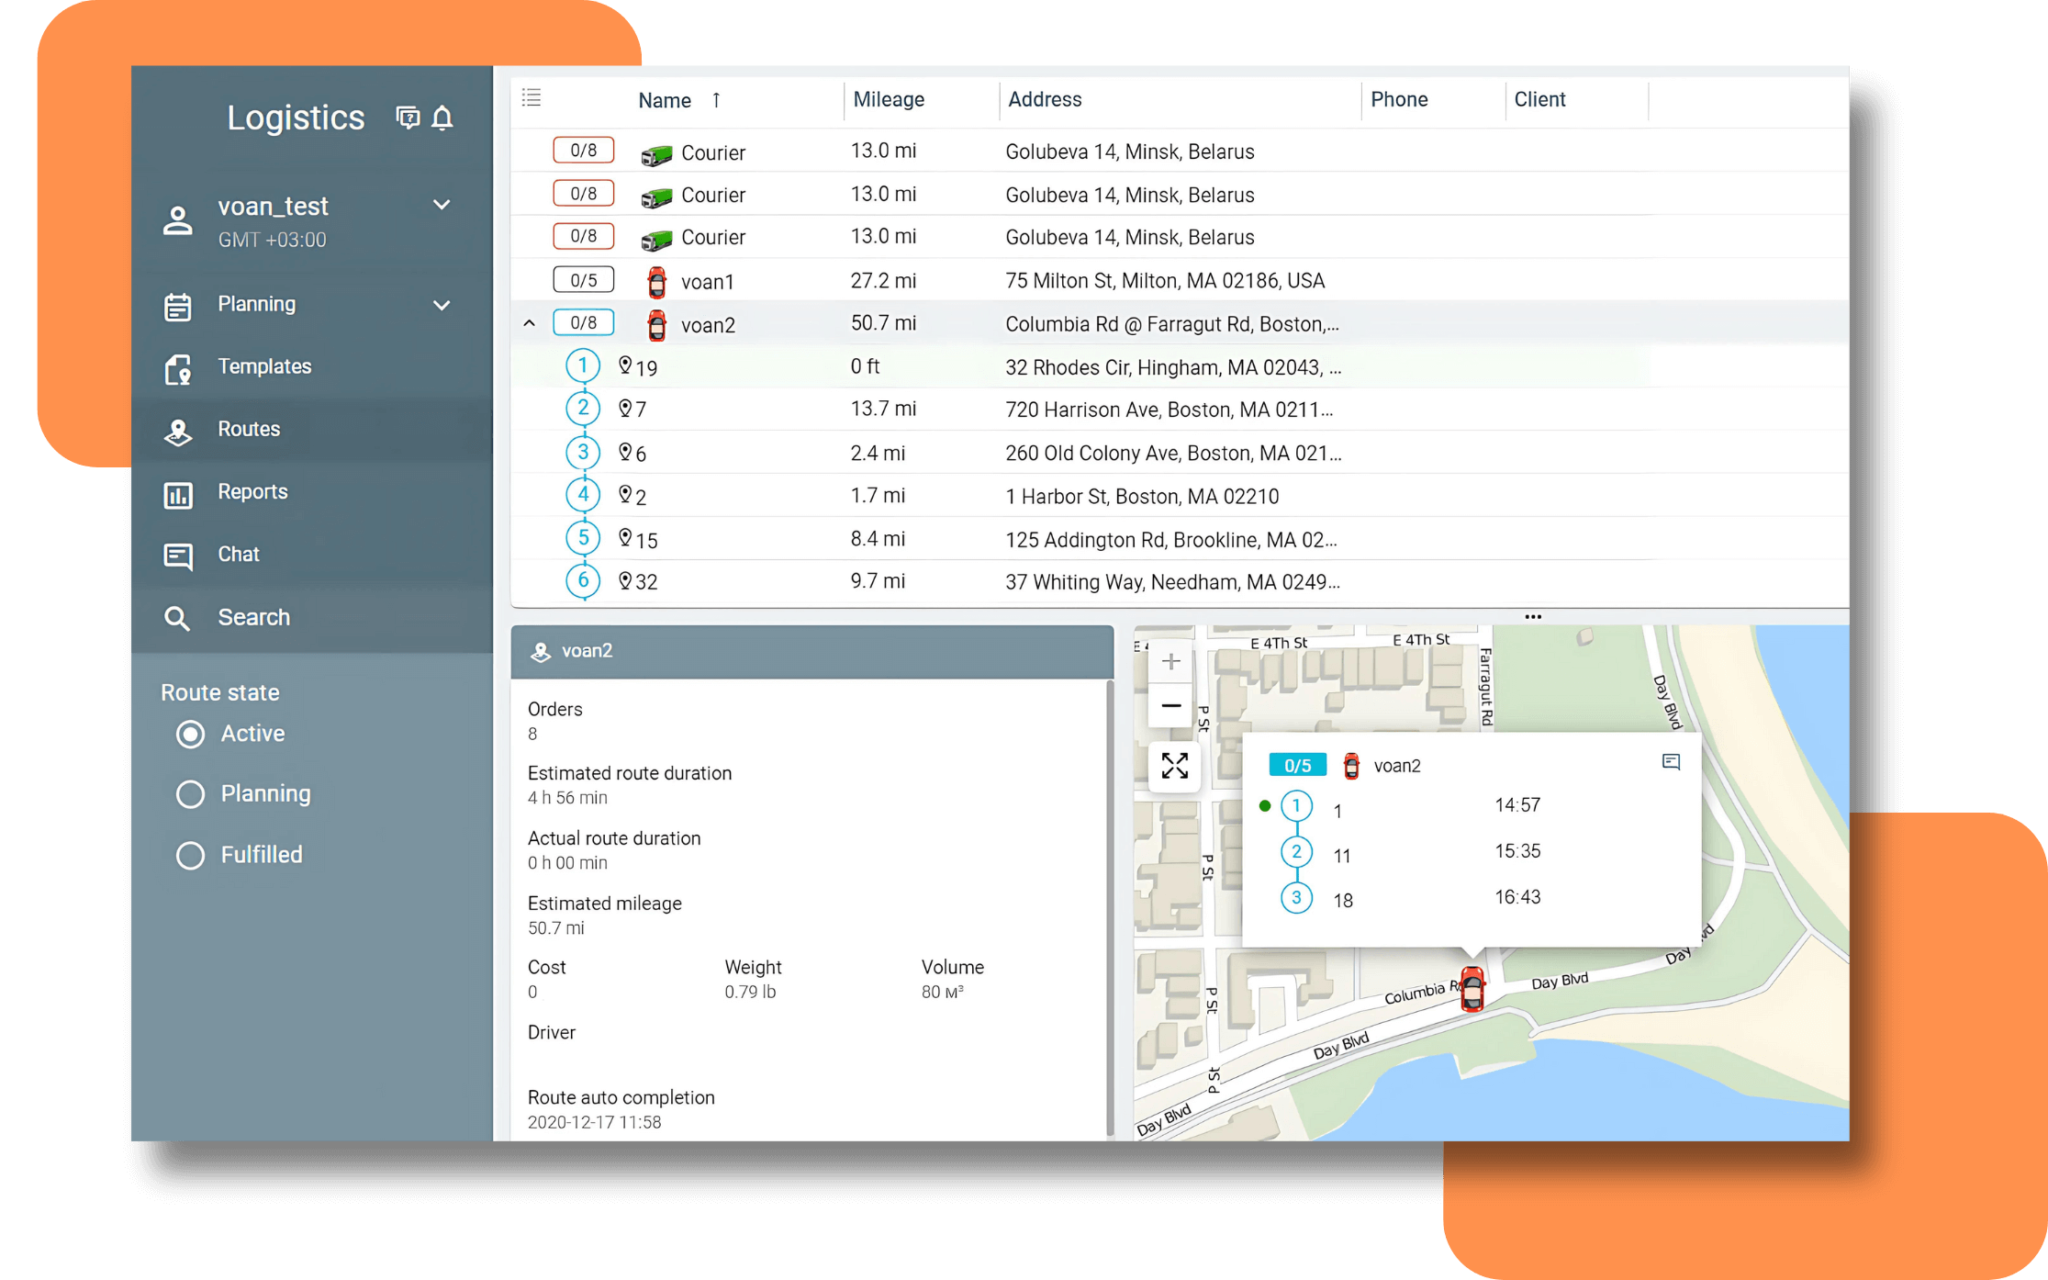Select the Planning route state radio
This screenshot has width=2048, height=1280.
191,794
